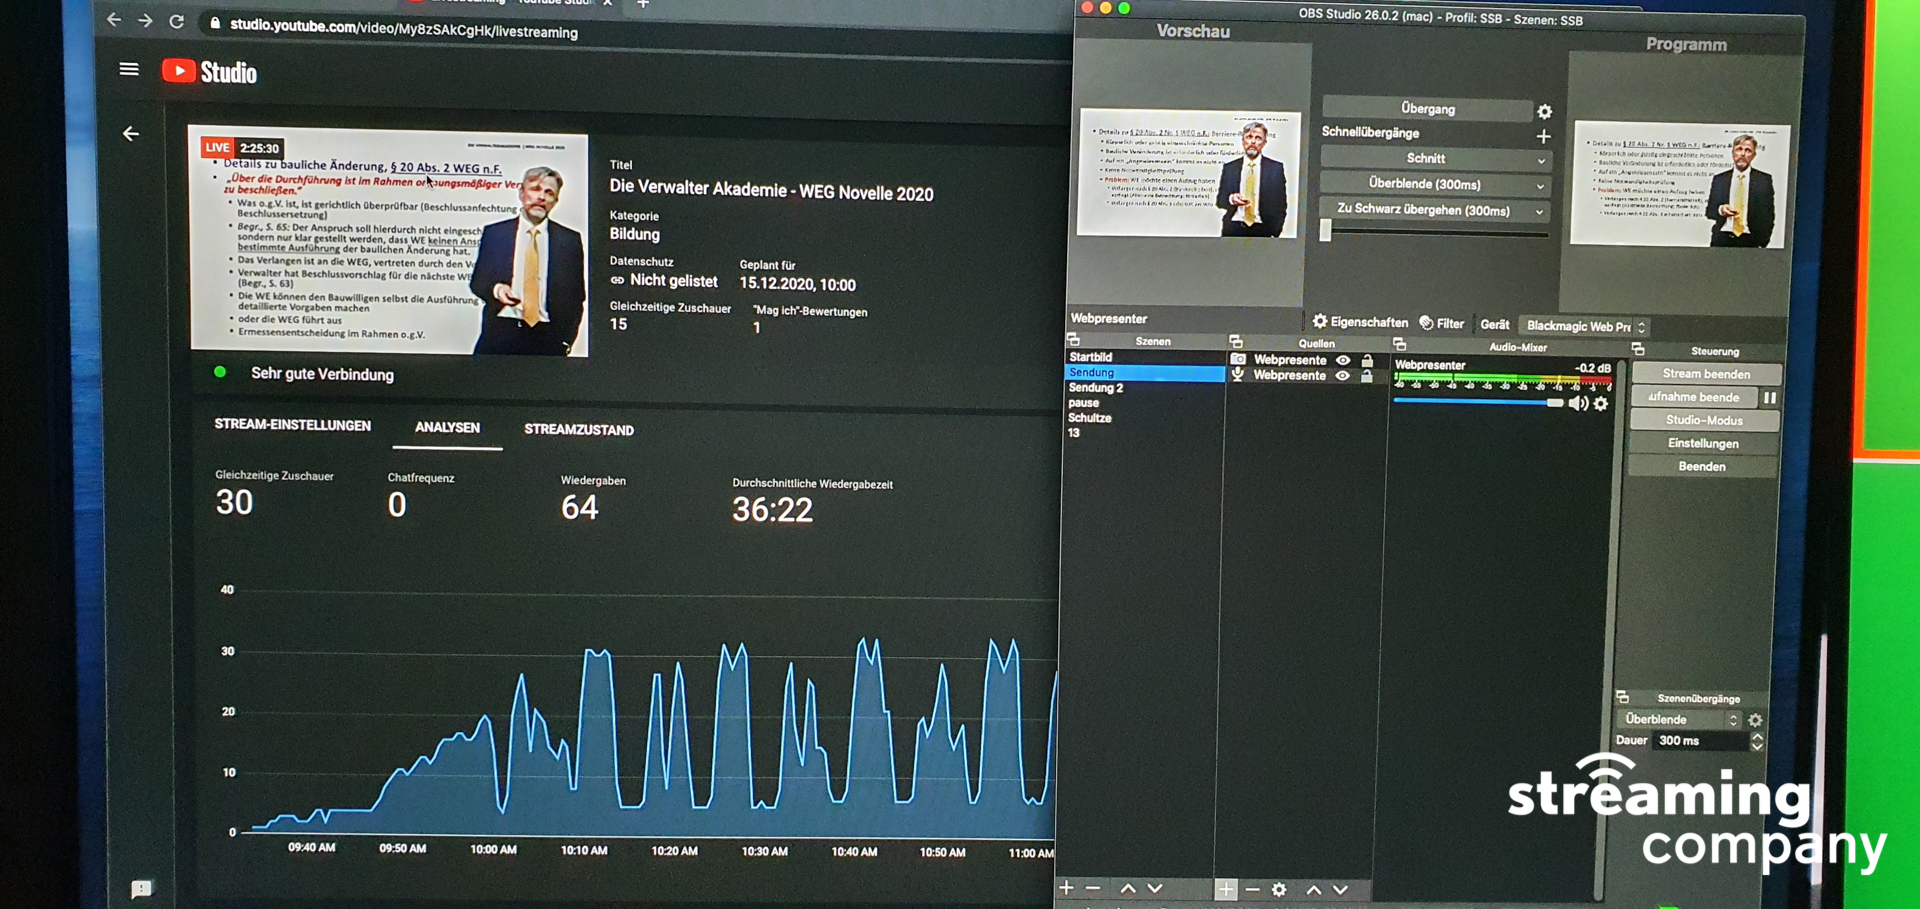Toggle visibility of microphone Webpresenter source
The width and height of the screenshot is (1920, 909).
click(1343, 376)
